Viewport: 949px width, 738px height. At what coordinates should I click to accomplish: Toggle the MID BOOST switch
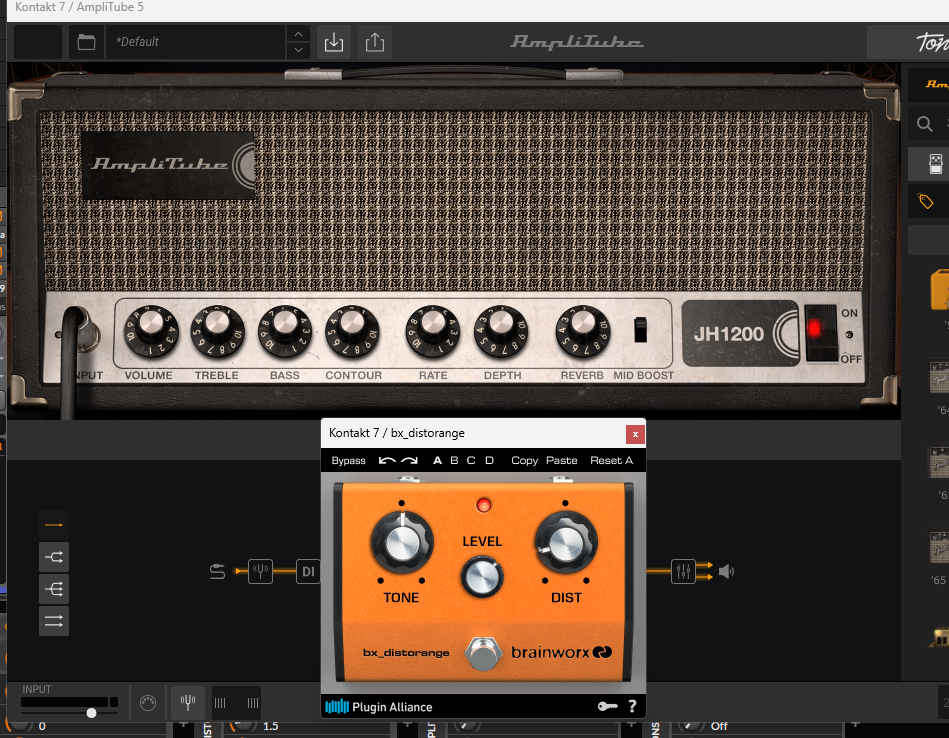click(640, 330)
